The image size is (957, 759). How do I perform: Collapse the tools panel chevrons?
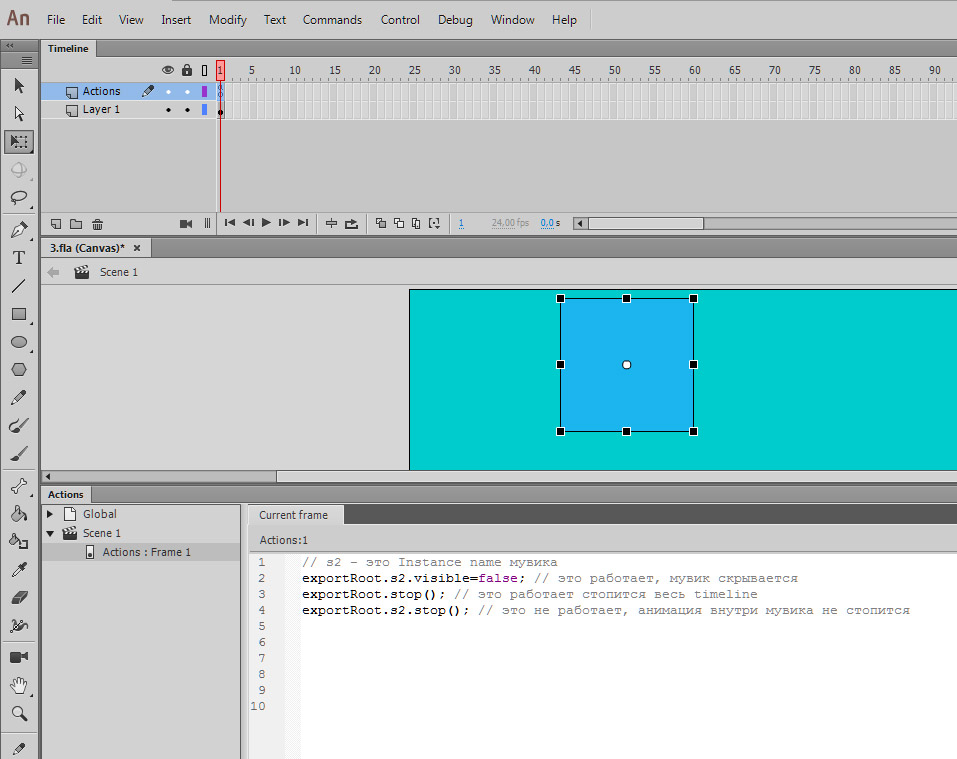10,45
